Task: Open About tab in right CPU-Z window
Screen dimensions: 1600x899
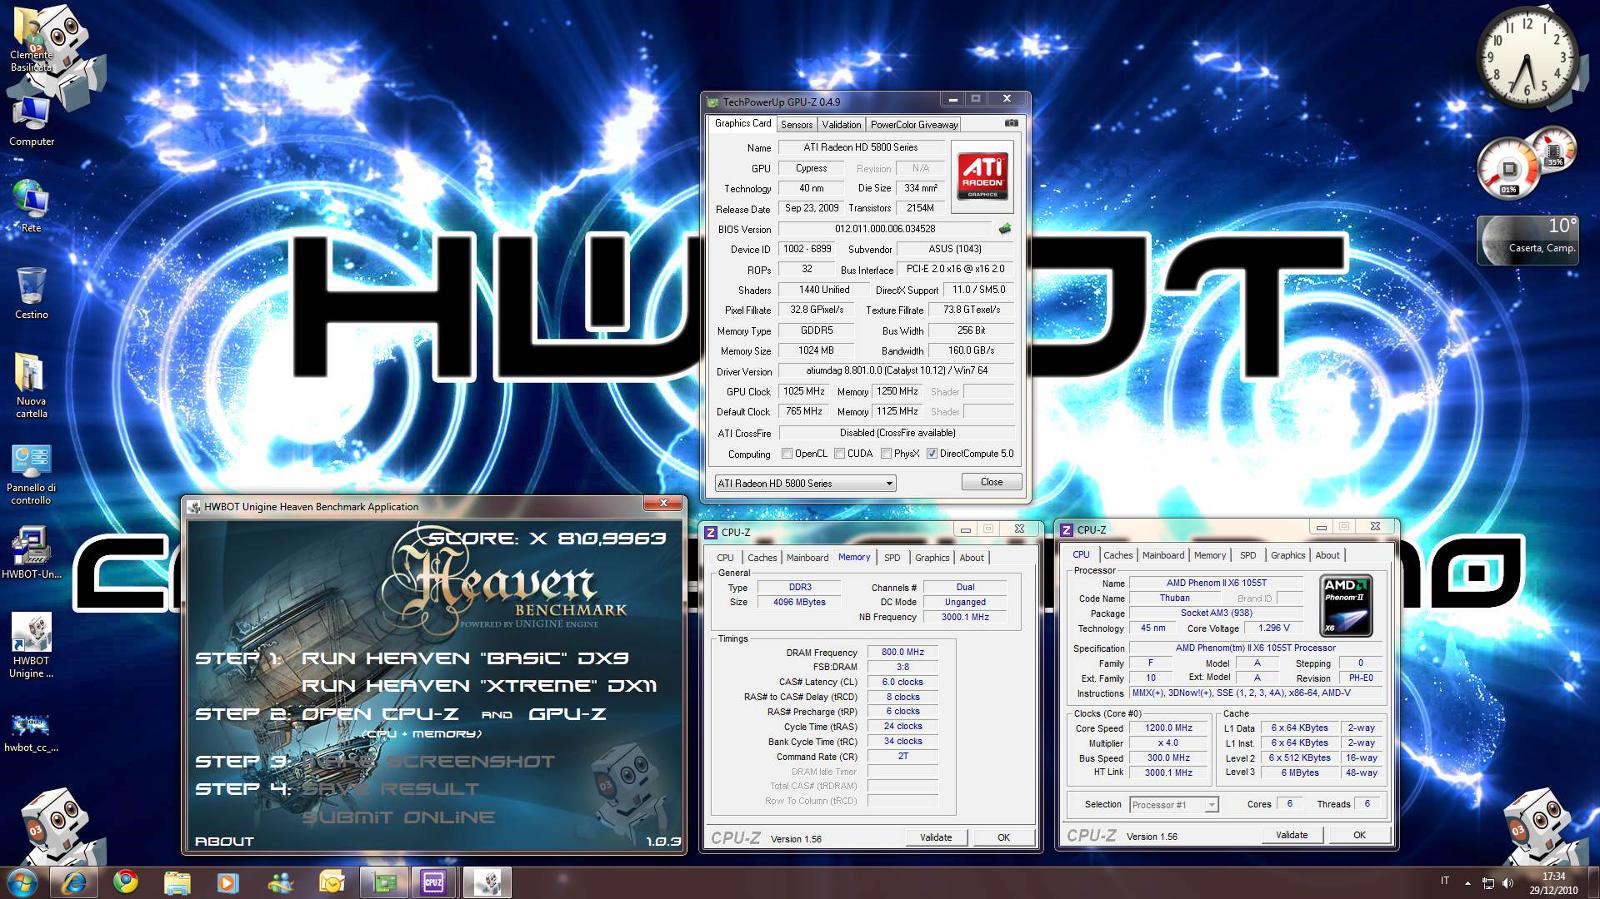Action: tap(1327, 555)
